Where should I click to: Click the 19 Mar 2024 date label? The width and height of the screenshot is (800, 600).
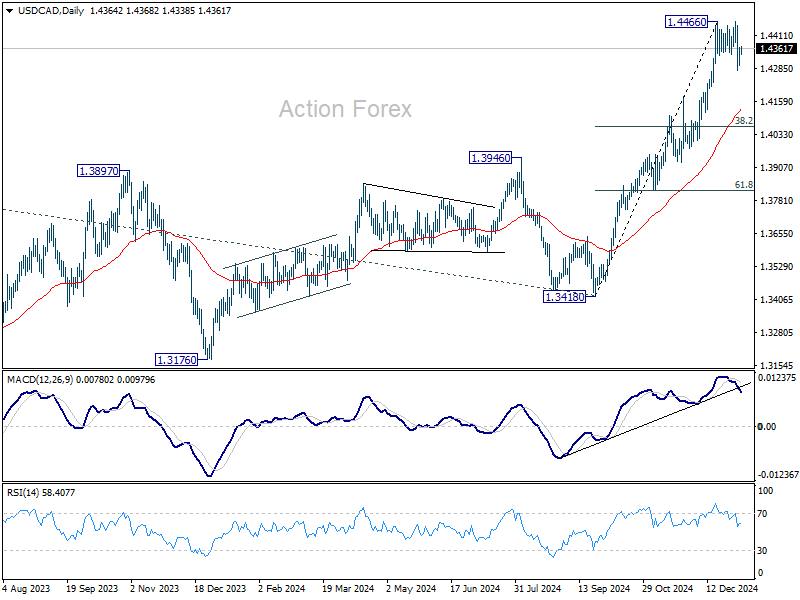348,589
